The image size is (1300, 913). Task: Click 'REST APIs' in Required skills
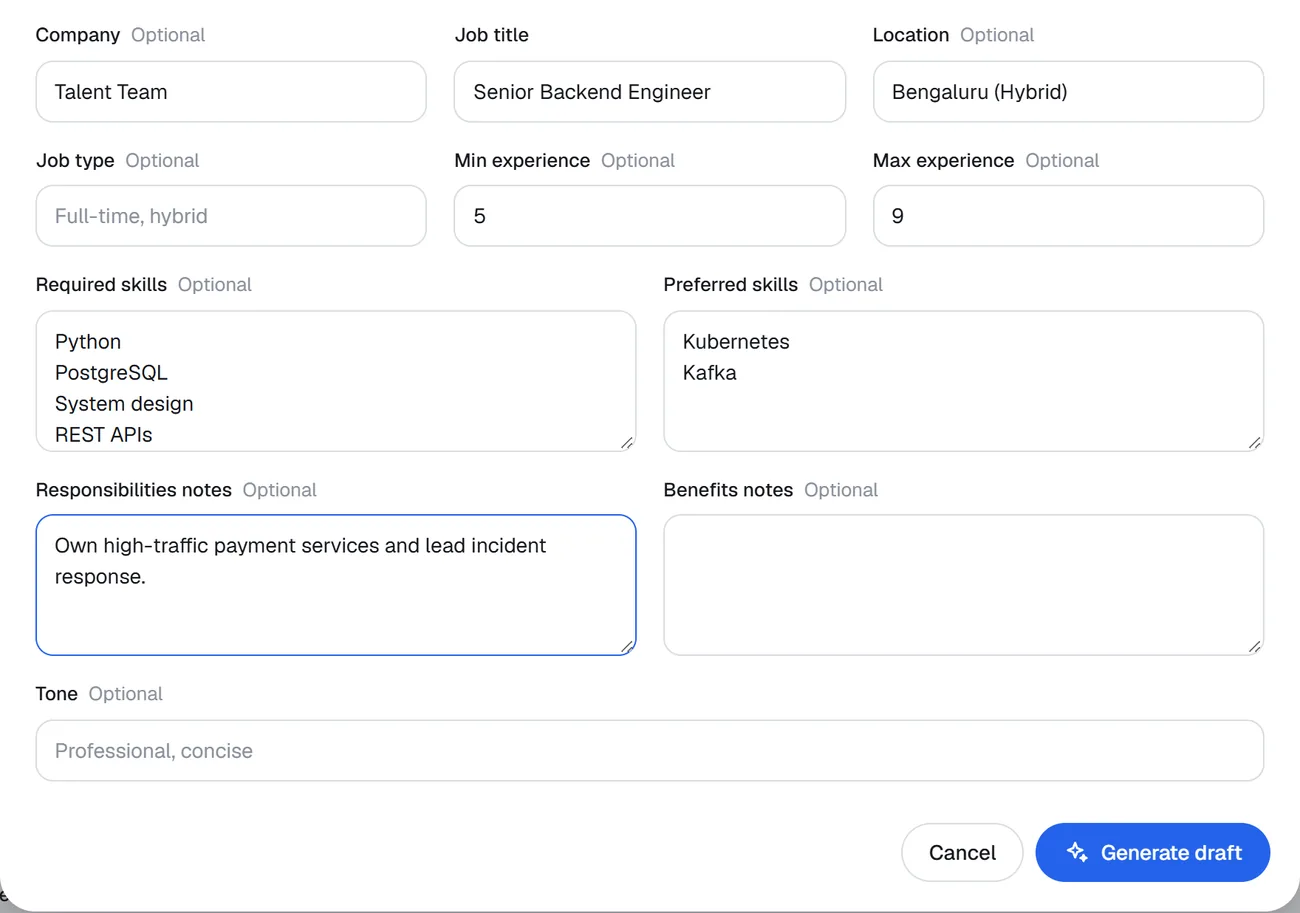pyautogui.click(x=103, y=435)
